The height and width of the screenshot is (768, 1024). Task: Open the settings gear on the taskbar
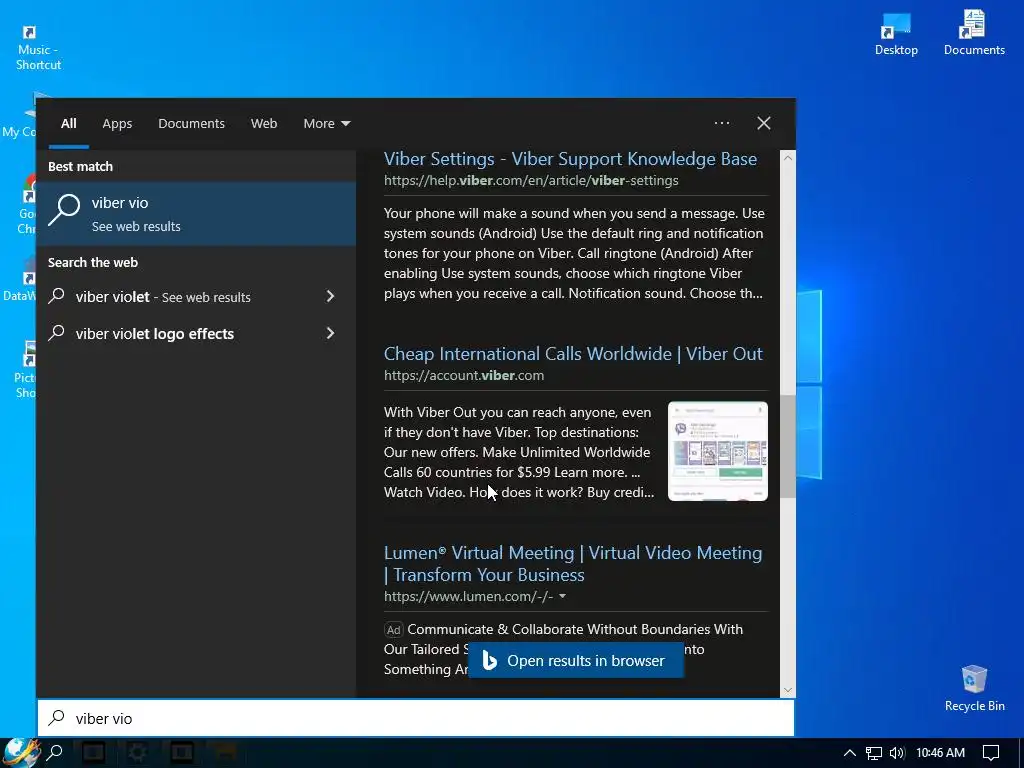click(137, 753)
